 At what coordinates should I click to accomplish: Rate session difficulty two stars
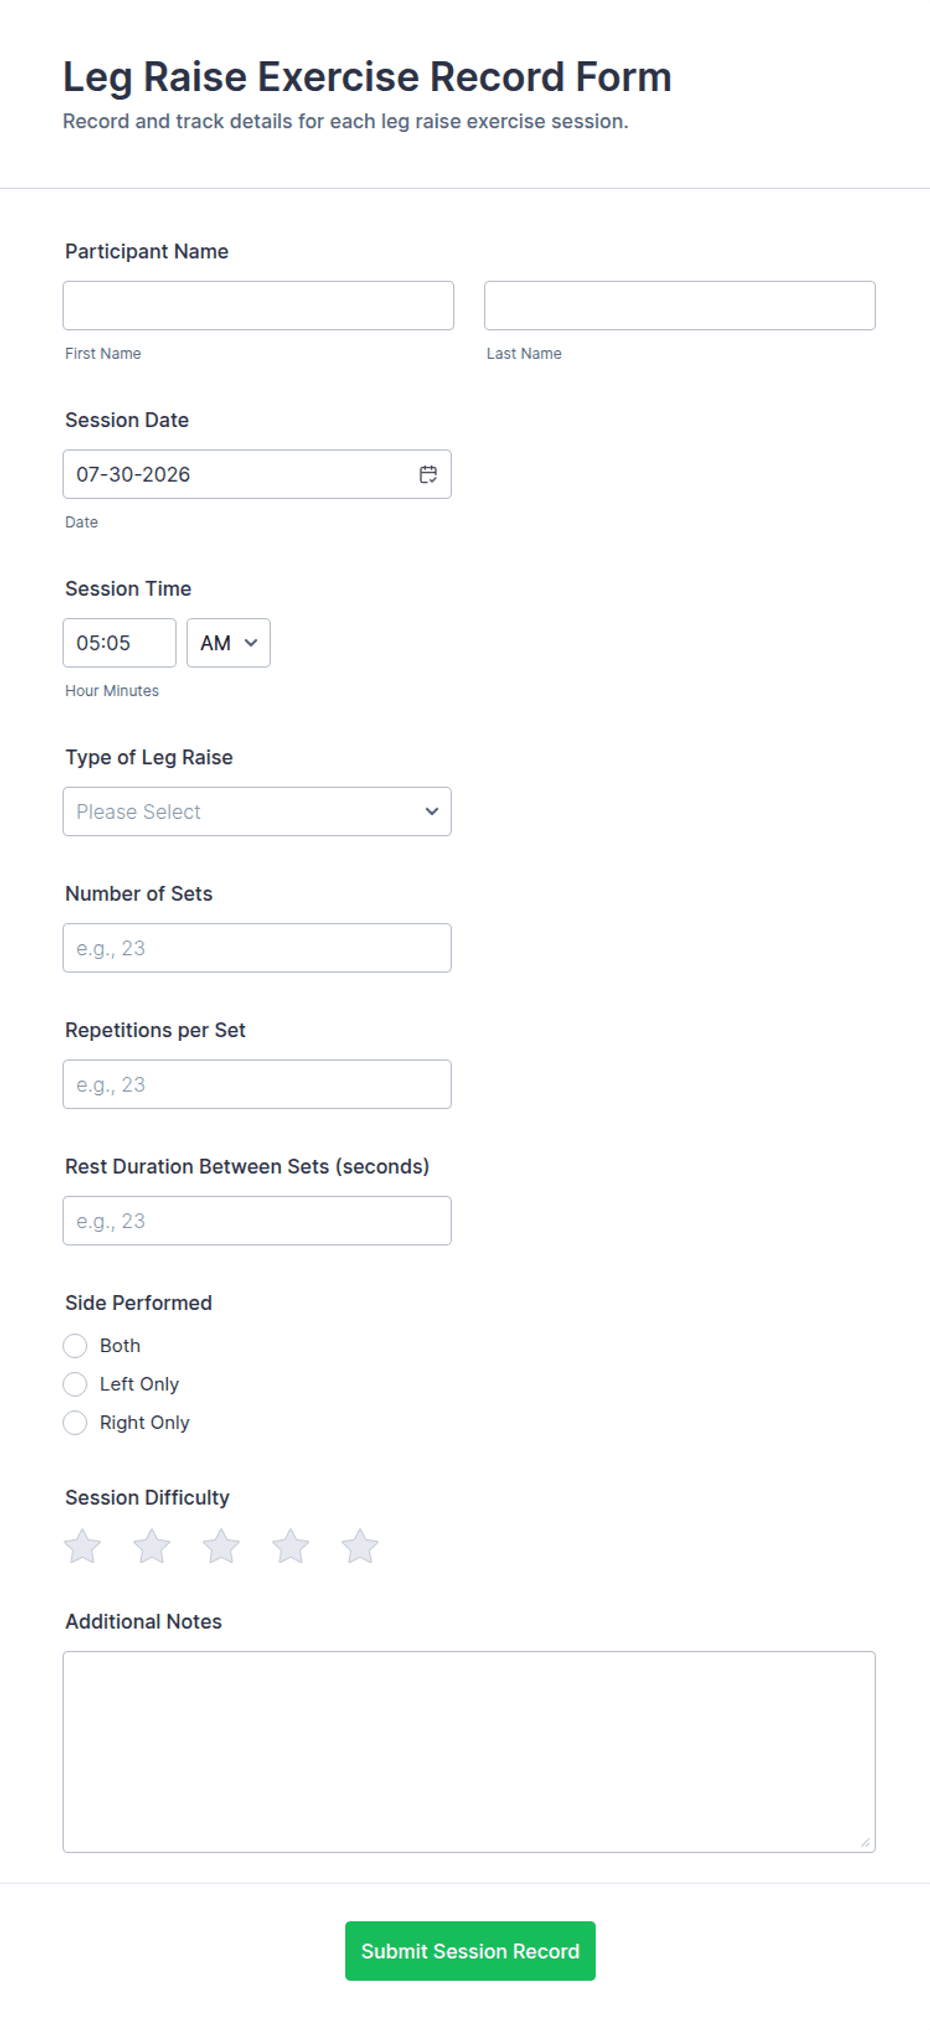click(152, 1546)
